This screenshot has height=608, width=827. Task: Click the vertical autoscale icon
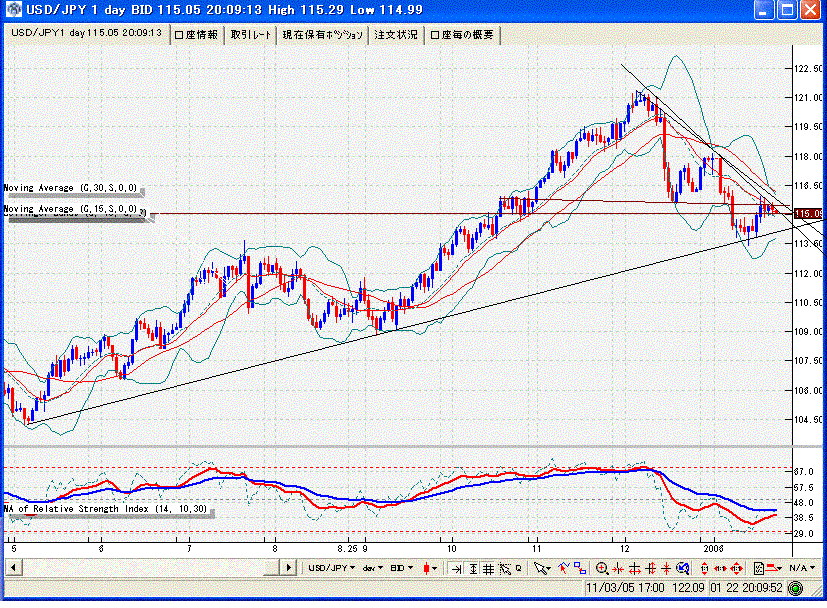tap(473, 568)
